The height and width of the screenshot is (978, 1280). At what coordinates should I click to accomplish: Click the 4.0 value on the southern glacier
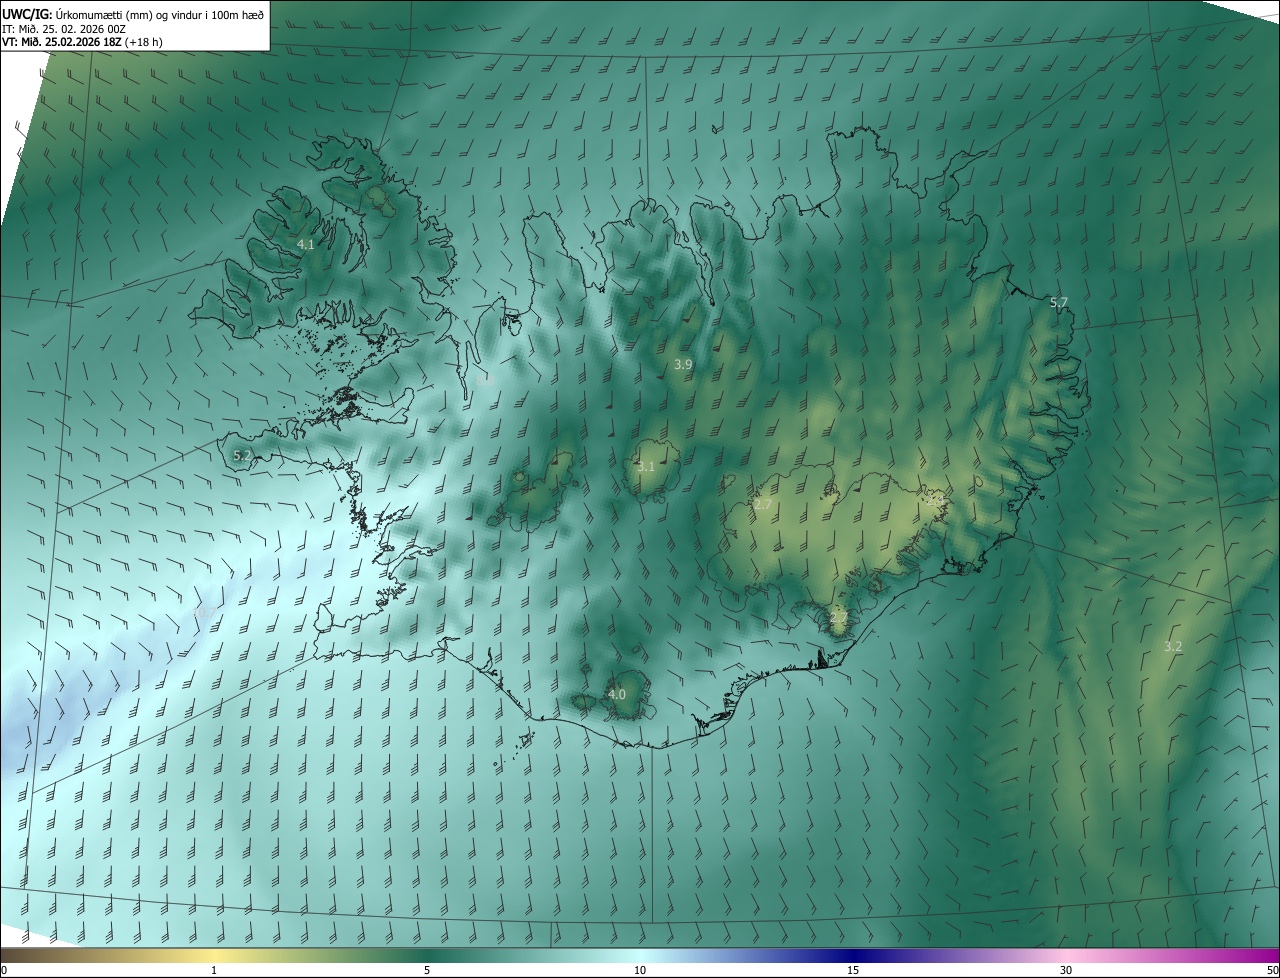pyautogui.click(x=617, y=694)
